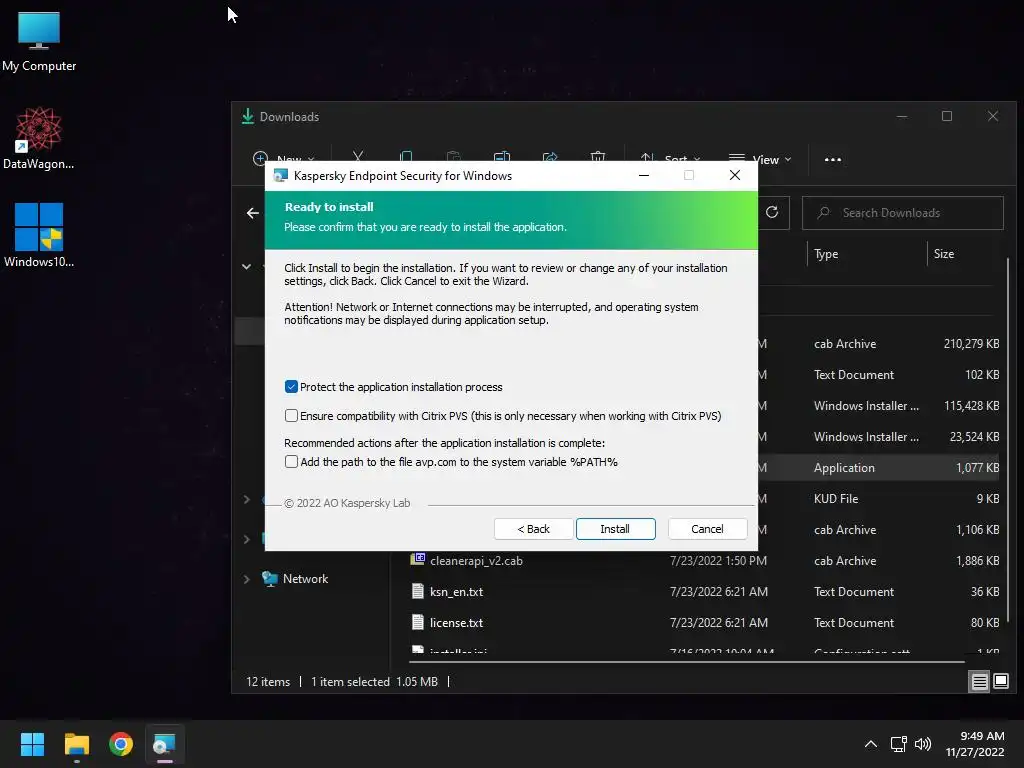Image resolution: width=1024 pixels, height=768 pixels.
Task: Expand the Network tree item
Action: 246,579
